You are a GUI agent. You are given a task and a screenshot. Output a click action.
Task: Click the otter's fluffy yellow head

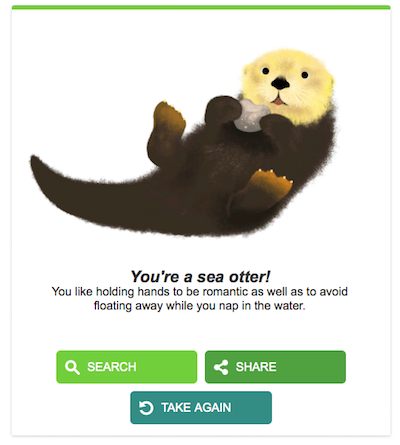tap(287, 85)
